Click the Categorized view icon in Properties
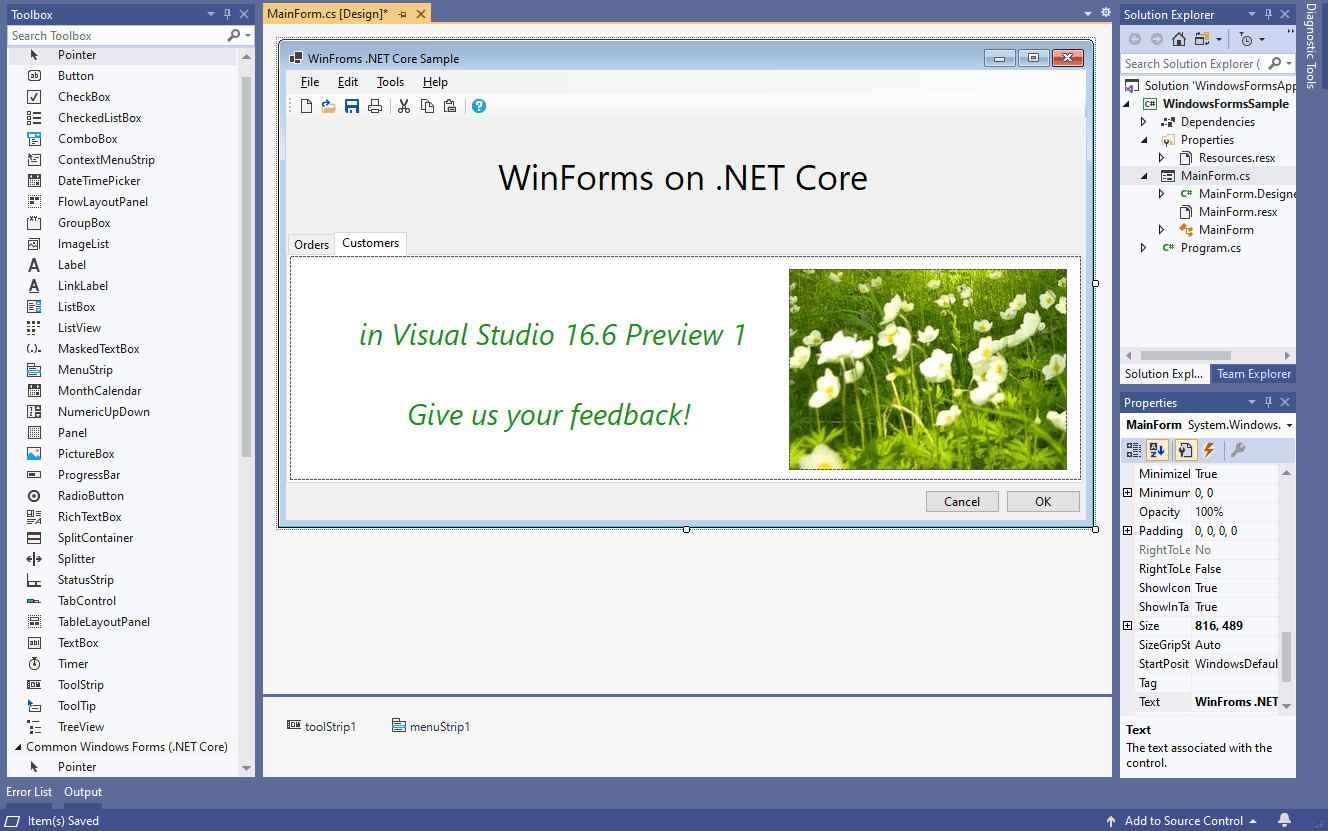Screen dimensions: 1328x831 1134,451
